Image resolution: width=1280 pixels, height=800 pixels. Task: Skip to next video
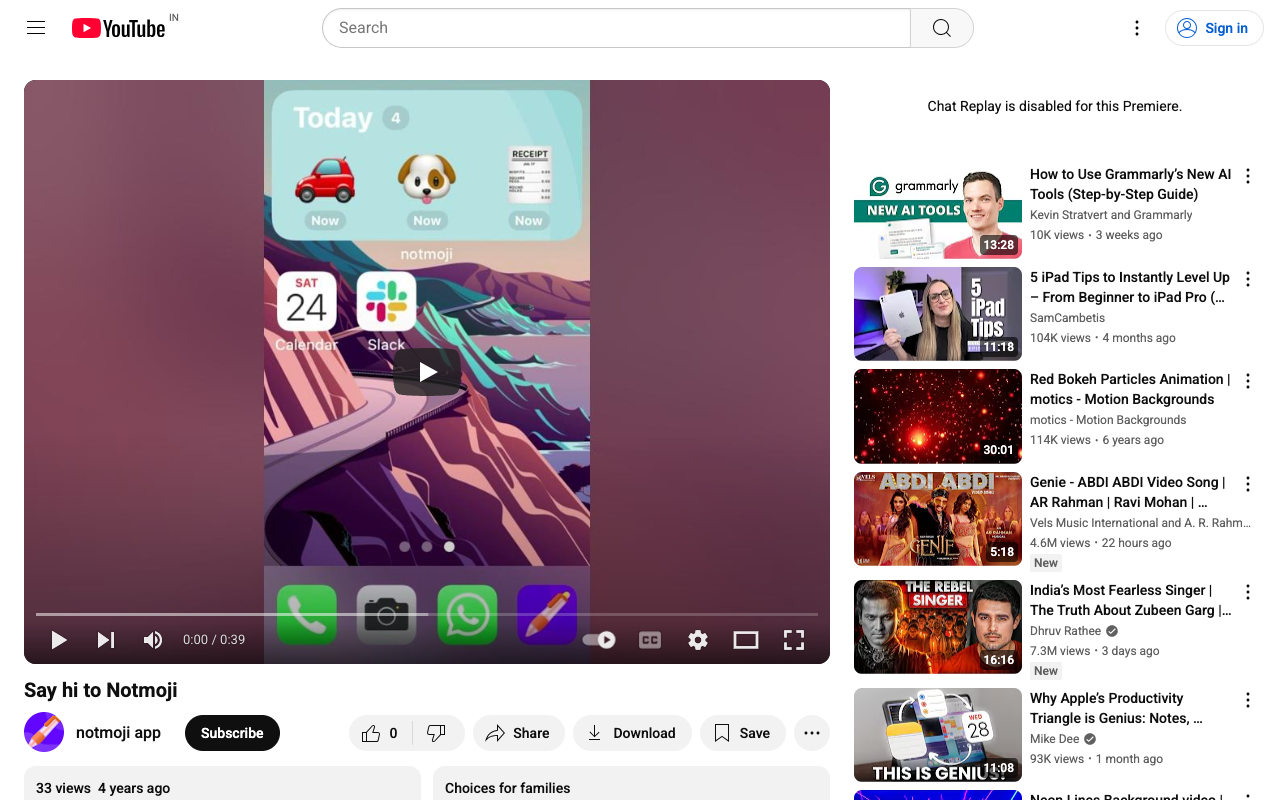106,640
